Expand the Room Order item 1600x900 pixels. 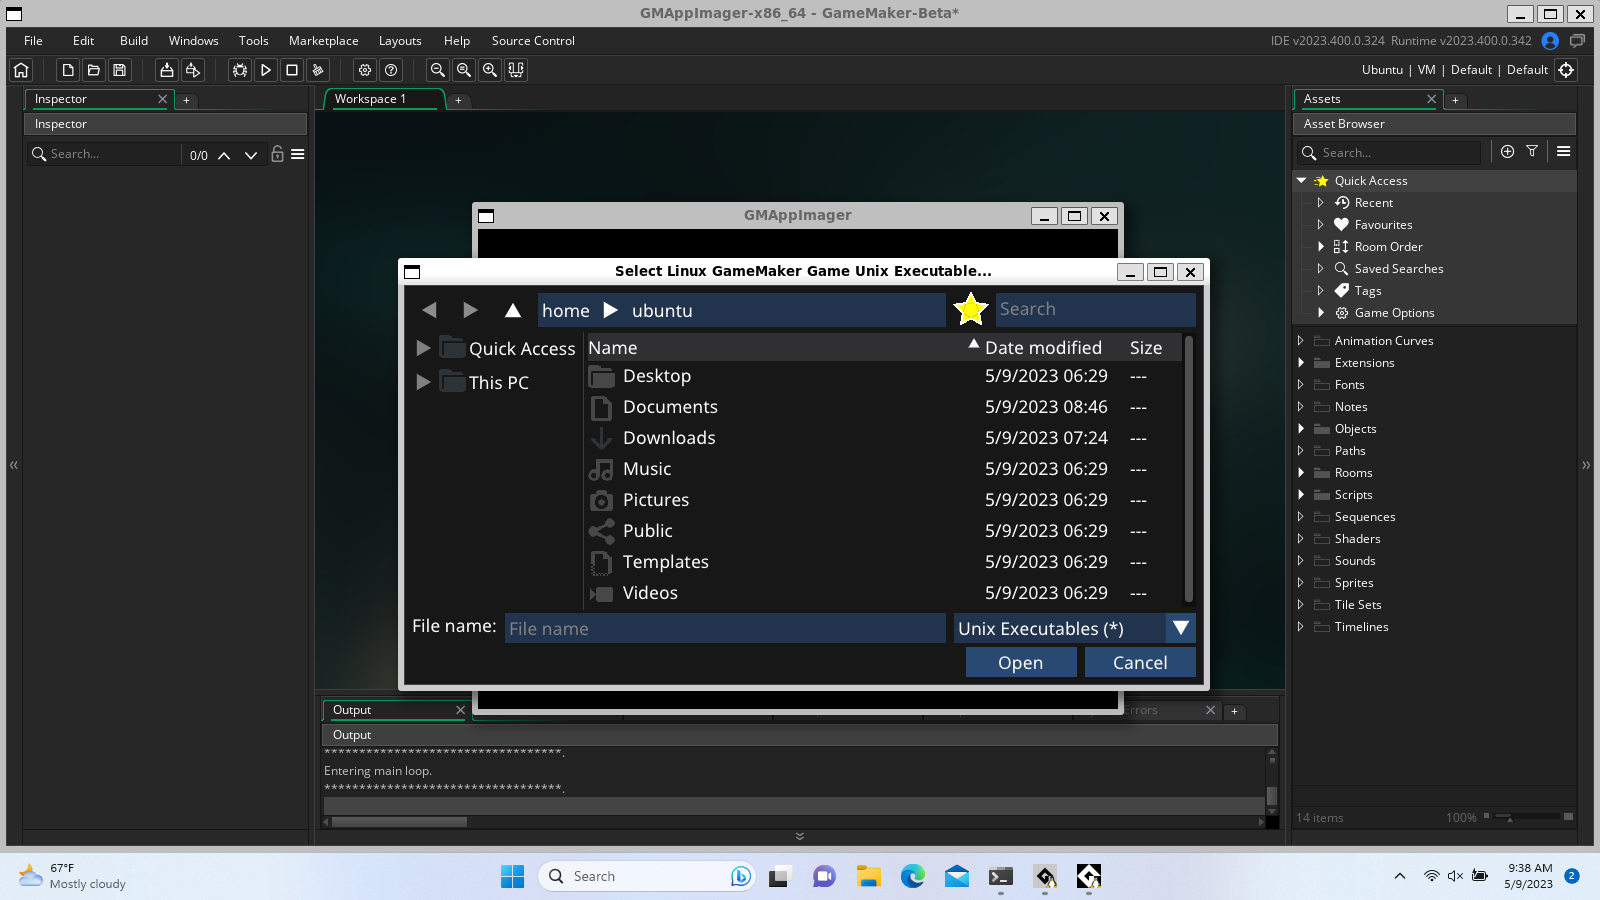tap(1321, 247)
